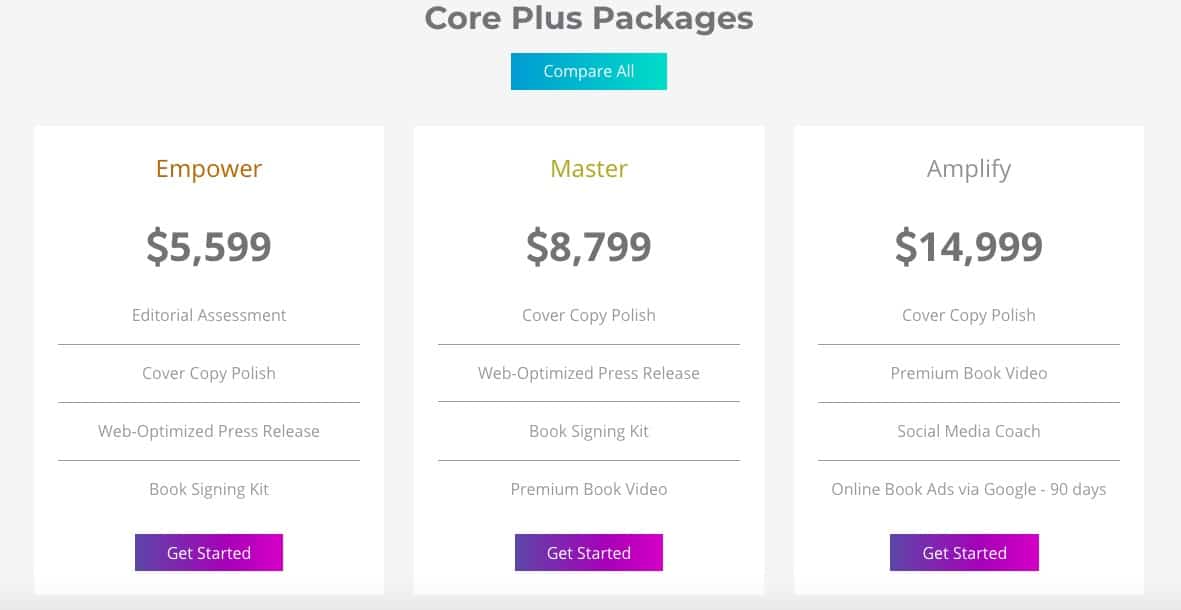This screenshot has width=1181, height=610.
Task: Click Editorial Assessment in the Empower package
Action: (x=209, y=315)
